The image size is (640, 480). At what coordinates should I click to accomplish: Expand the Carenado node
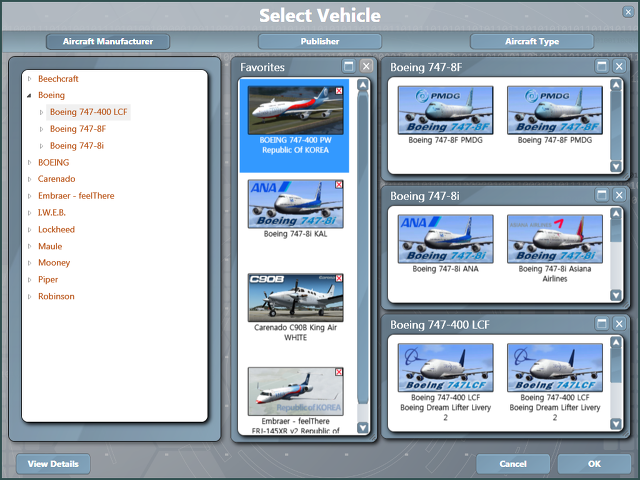[29, 179]
